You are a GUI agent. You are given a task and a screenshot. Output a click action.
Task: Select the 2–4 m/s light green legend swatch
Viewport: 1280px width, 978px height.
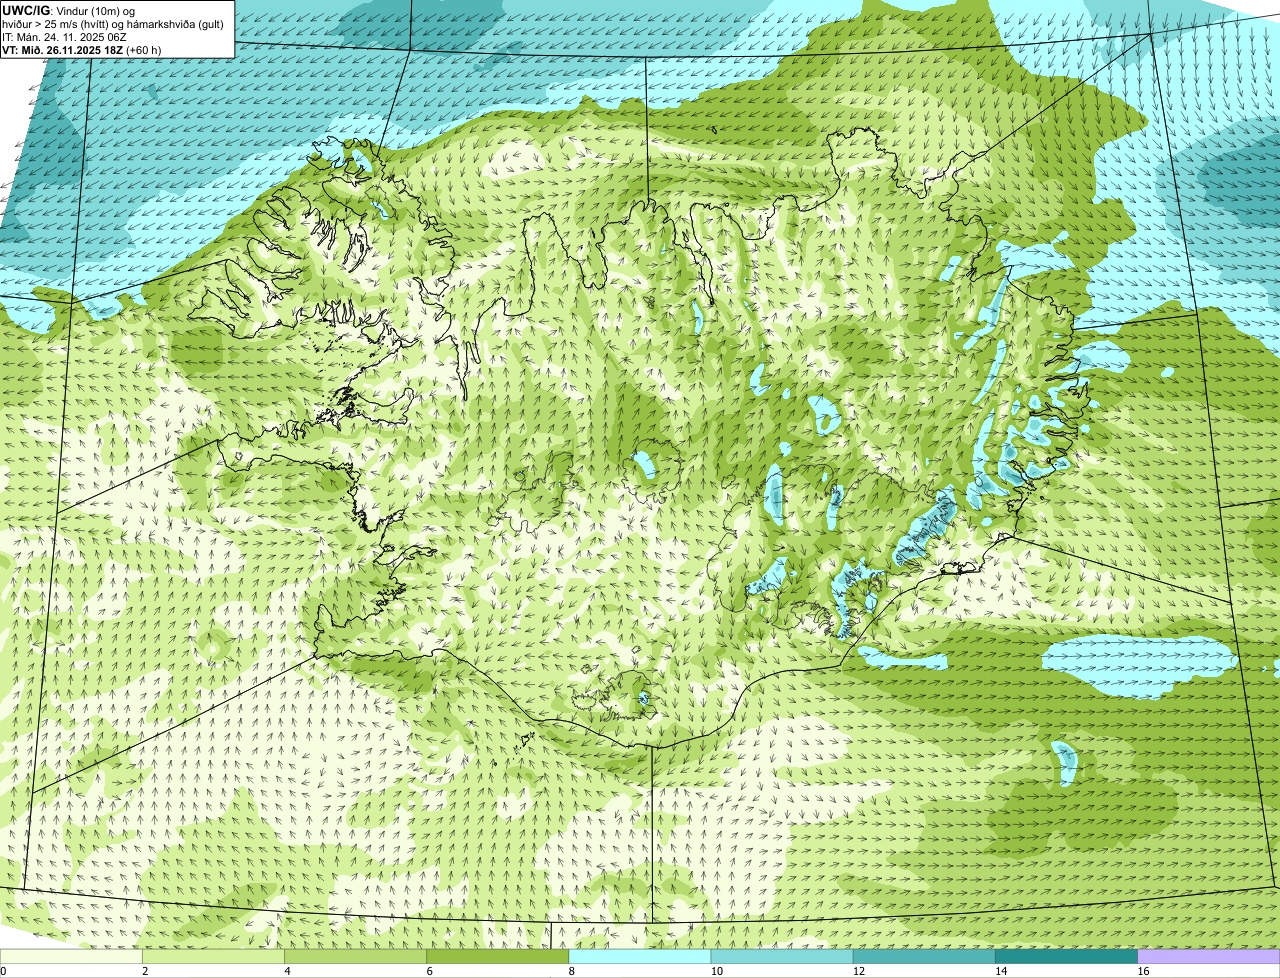point(213,956)
